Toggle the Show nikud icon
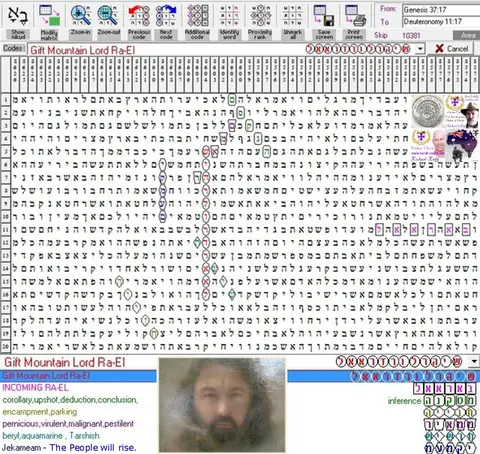Viewport: 480px width, 454px height. click(x=18, y=15)
